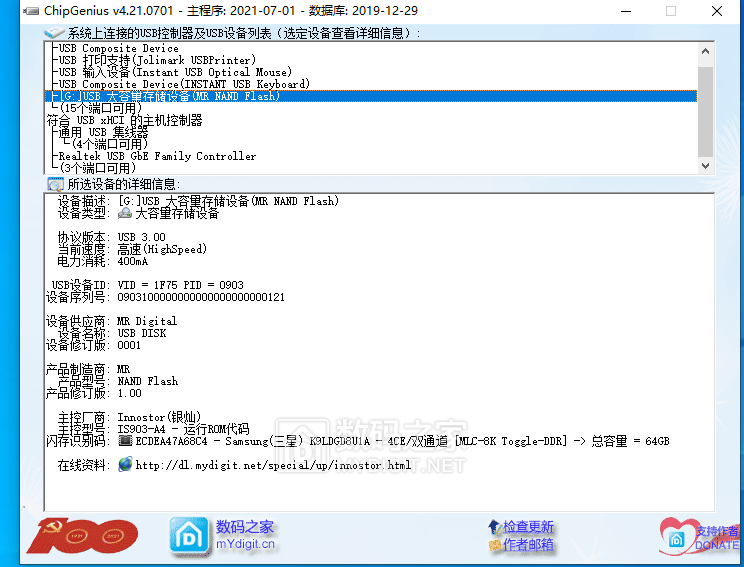Image resolution: width=744 pixels, height=567 pixels.
Task: Click the Samsung K9LDGD8U1A flash ID text
Action: pyautogui.click(x=402, y=441)
